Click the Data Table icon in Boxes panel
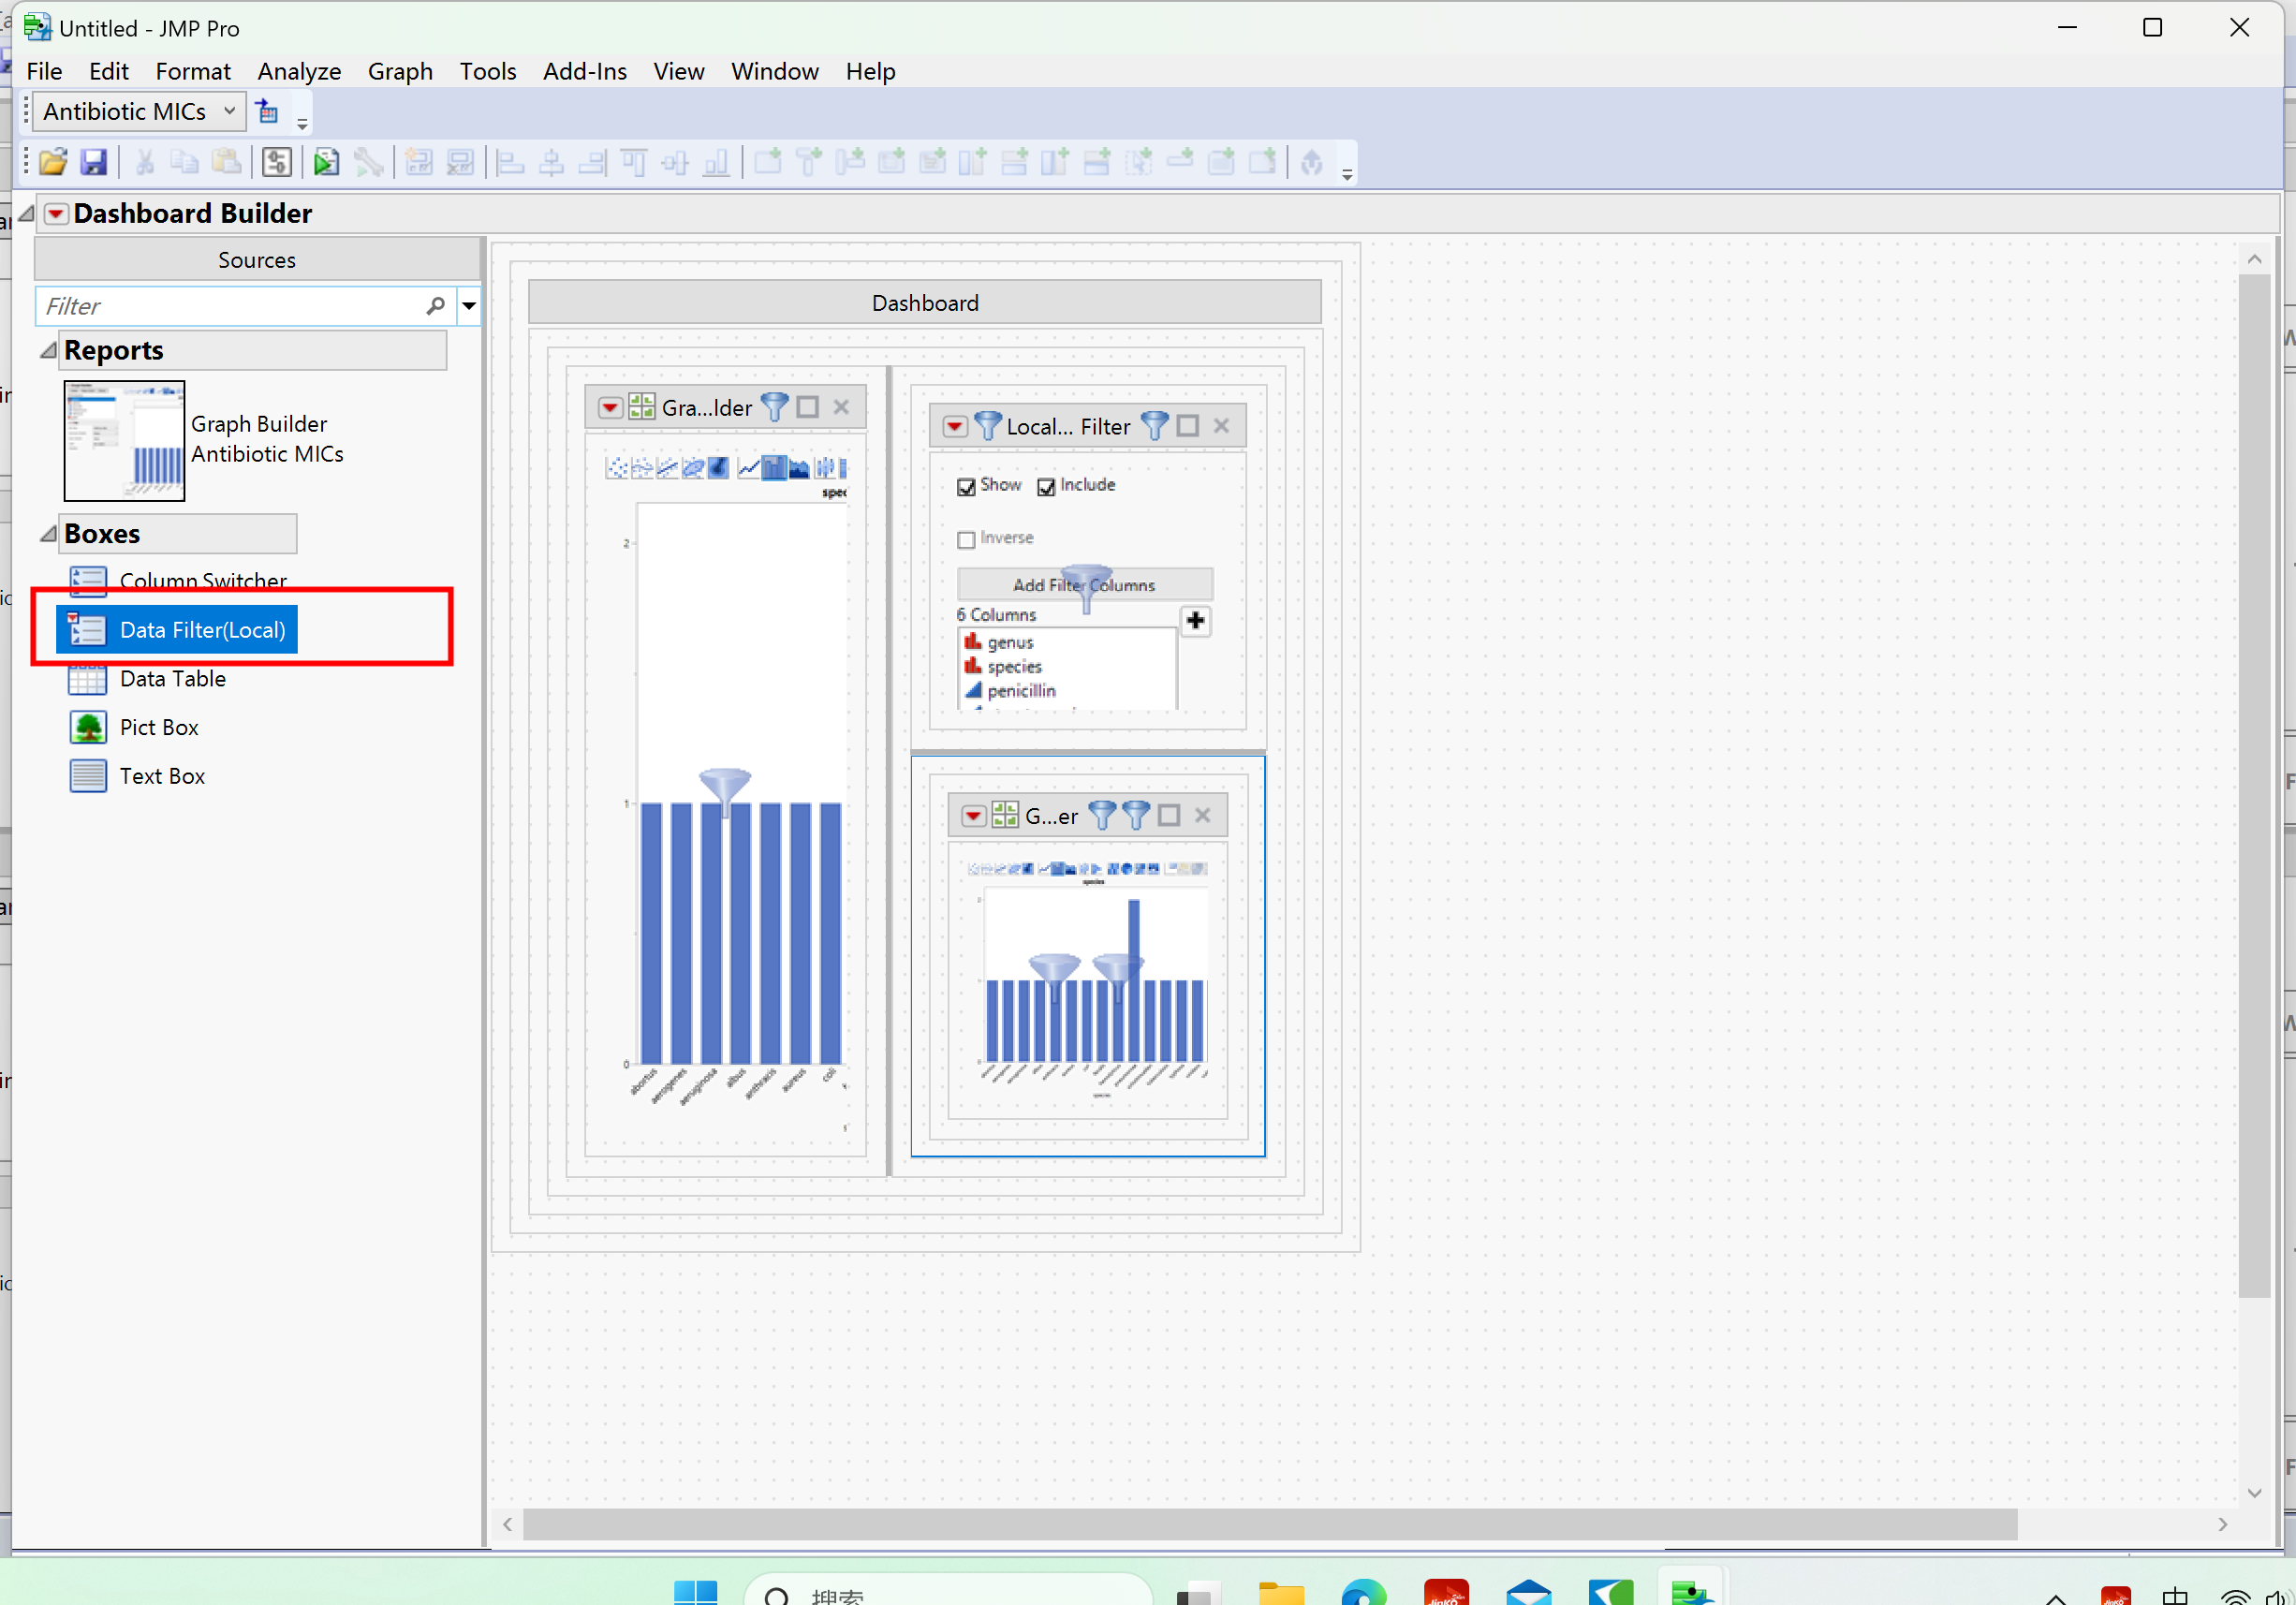 click(87, 679)
